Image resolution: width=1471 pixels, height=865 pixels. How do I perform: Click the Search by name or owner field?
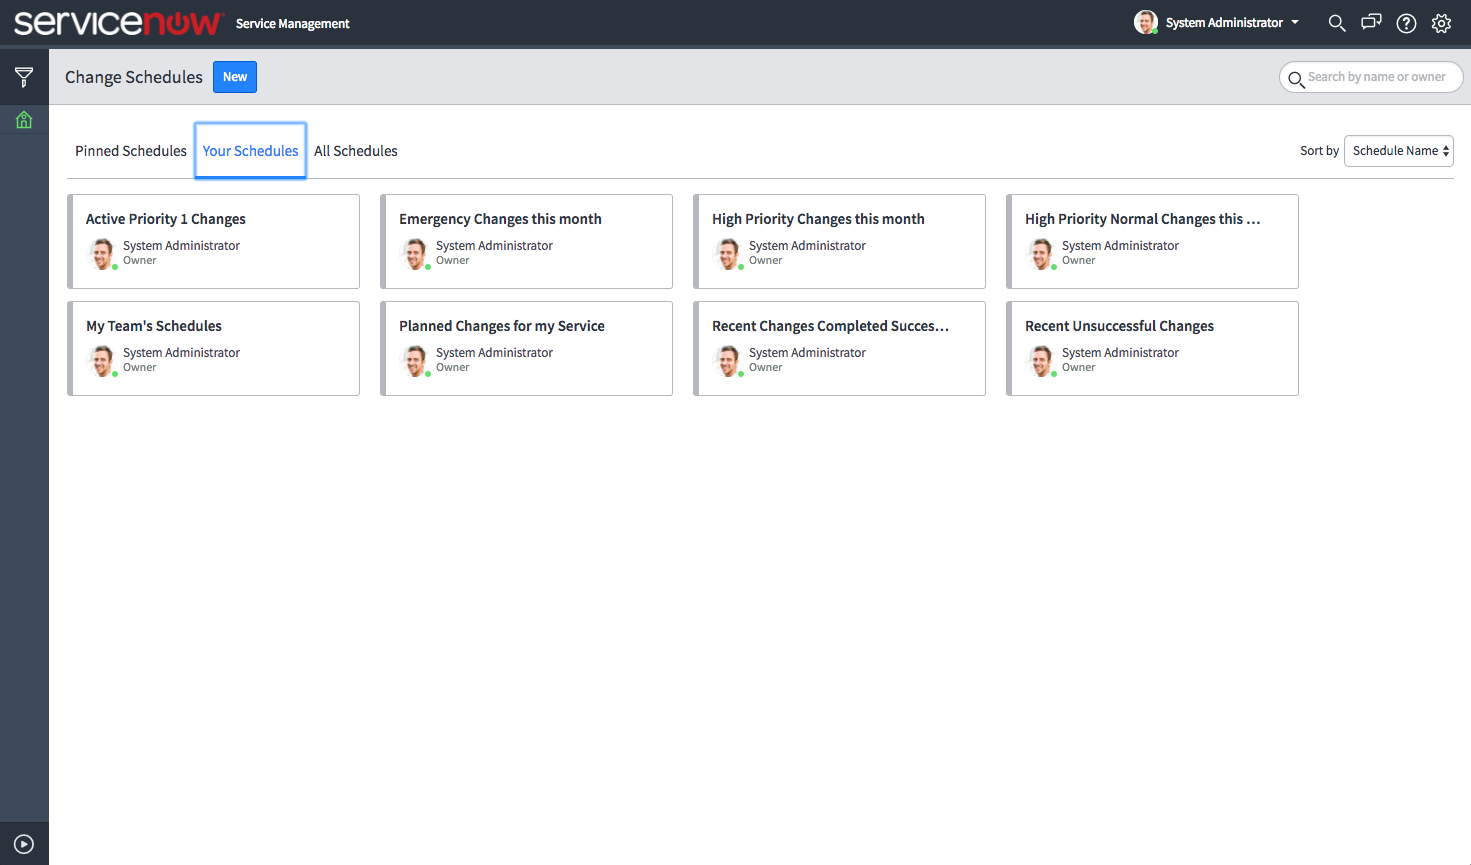click(1371, 77)
